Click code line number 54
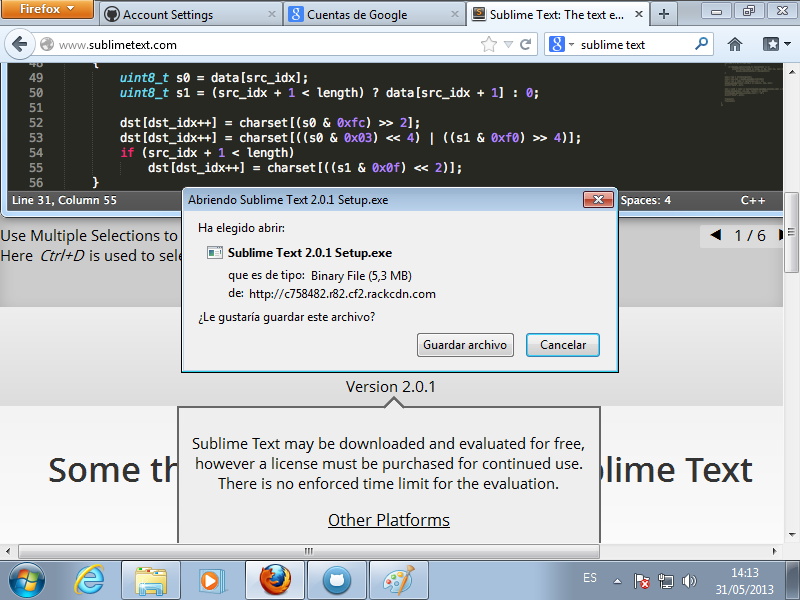 (x=36, y=153)
